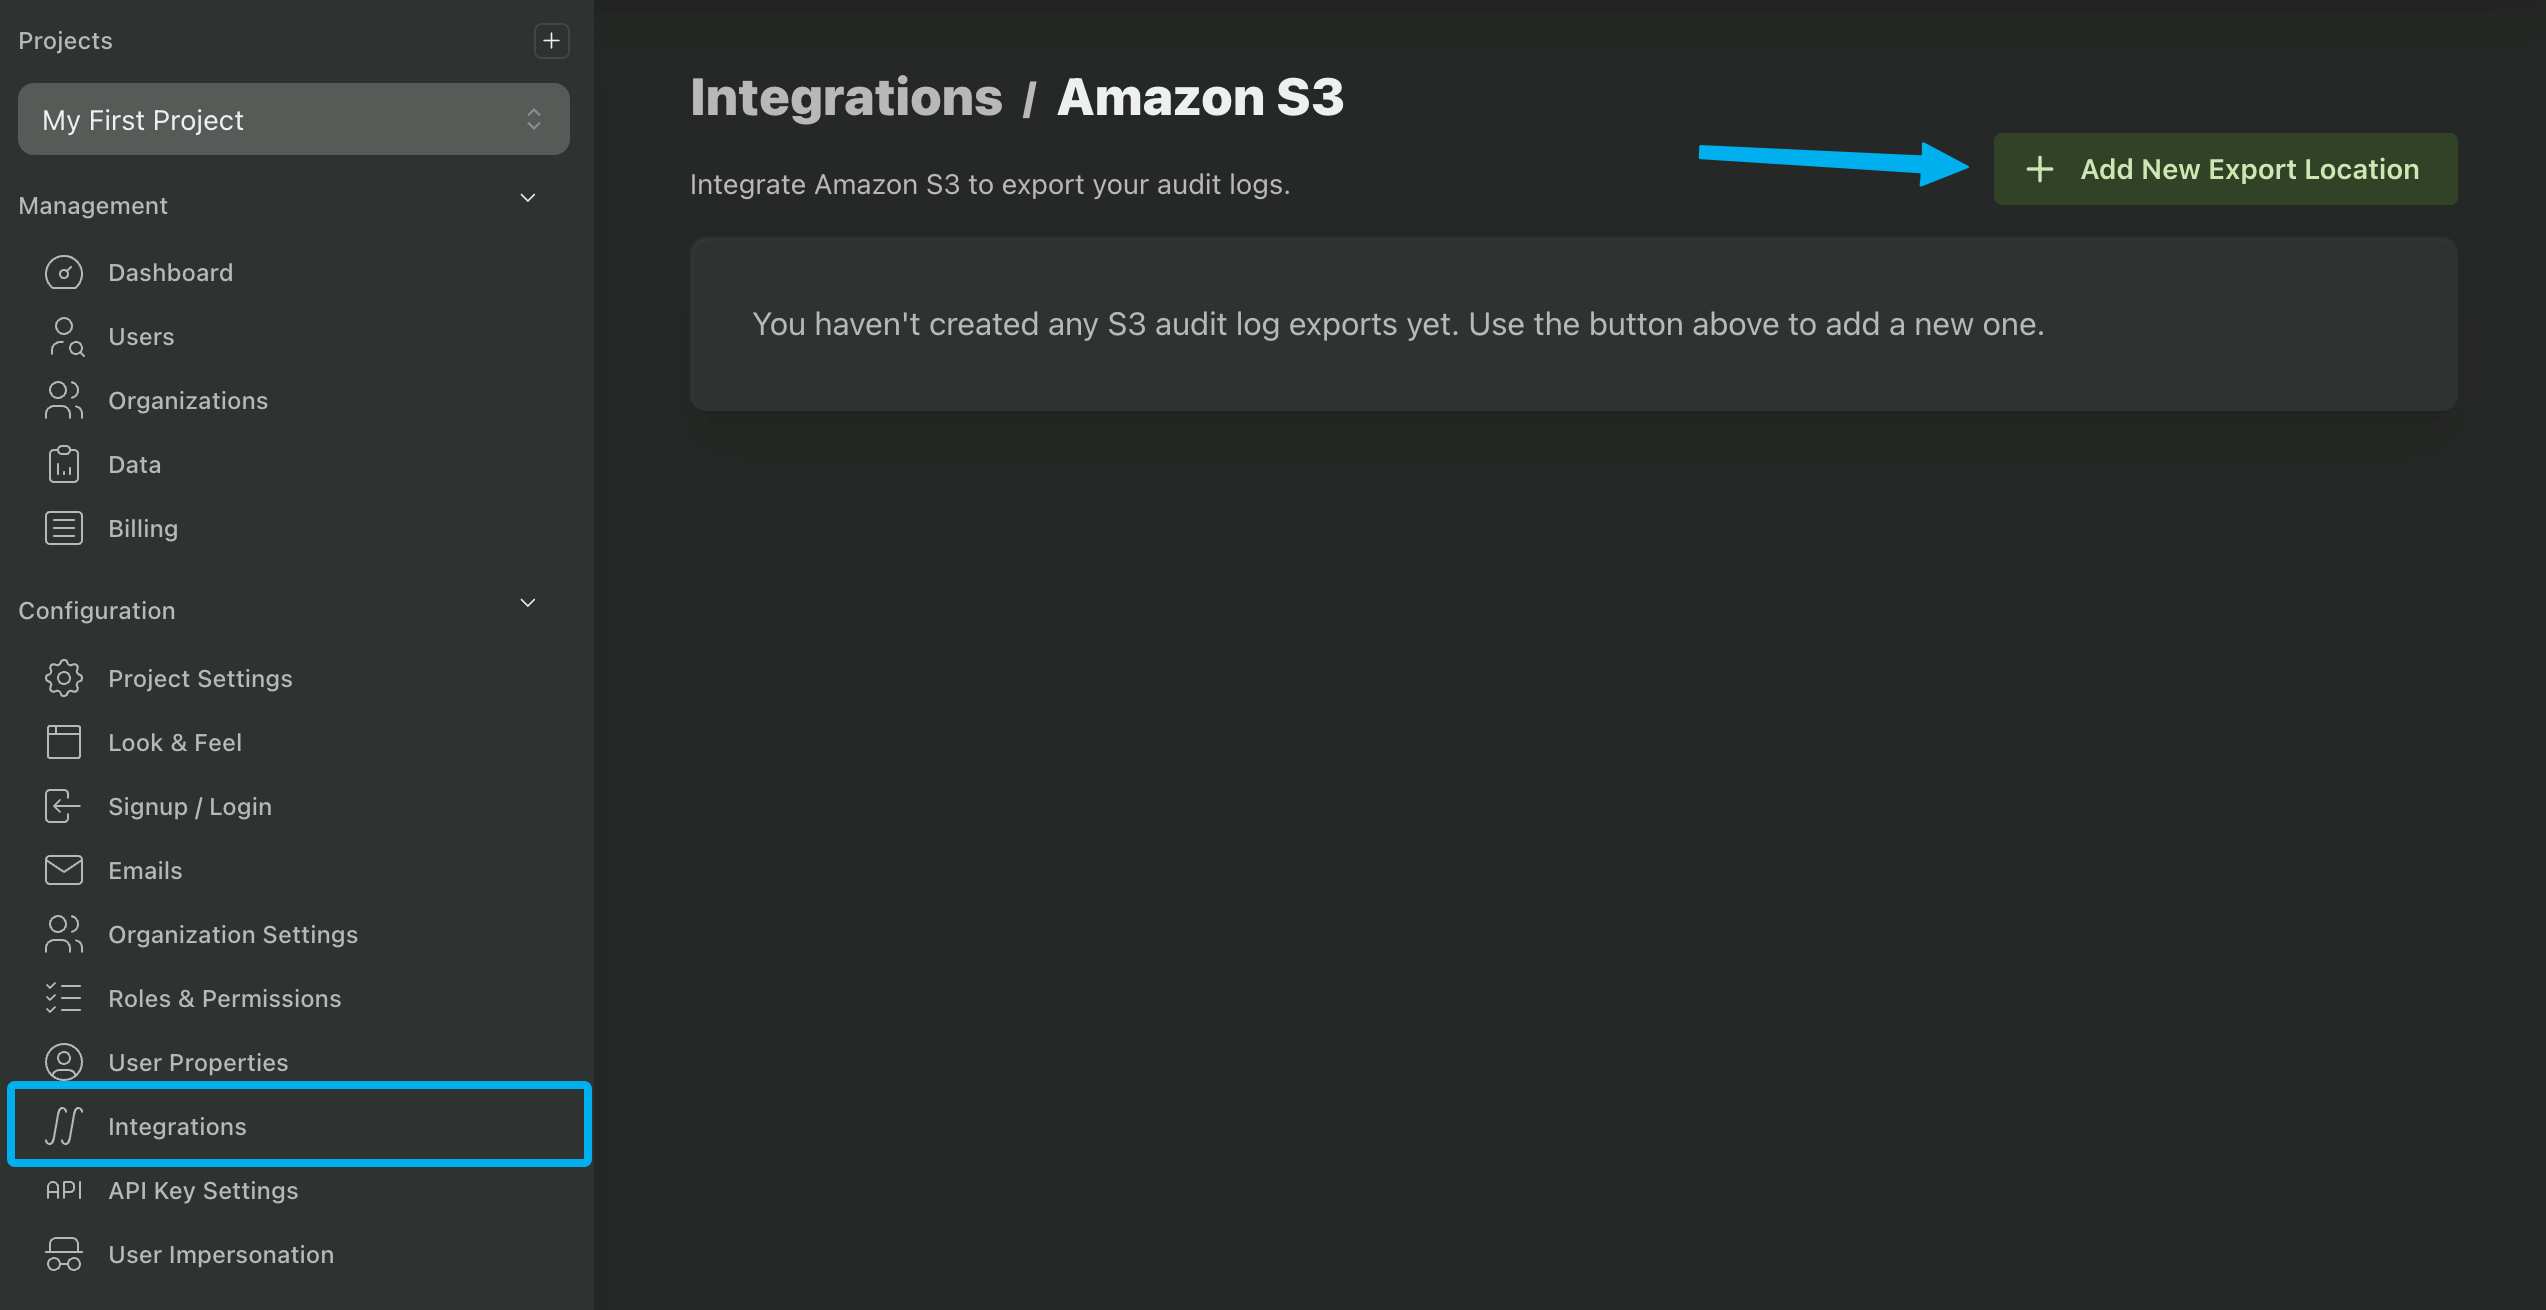Click the User Impersonation disguise icon
Viewport: 2546px width, 1310px height.
(x=64, y=1254)
